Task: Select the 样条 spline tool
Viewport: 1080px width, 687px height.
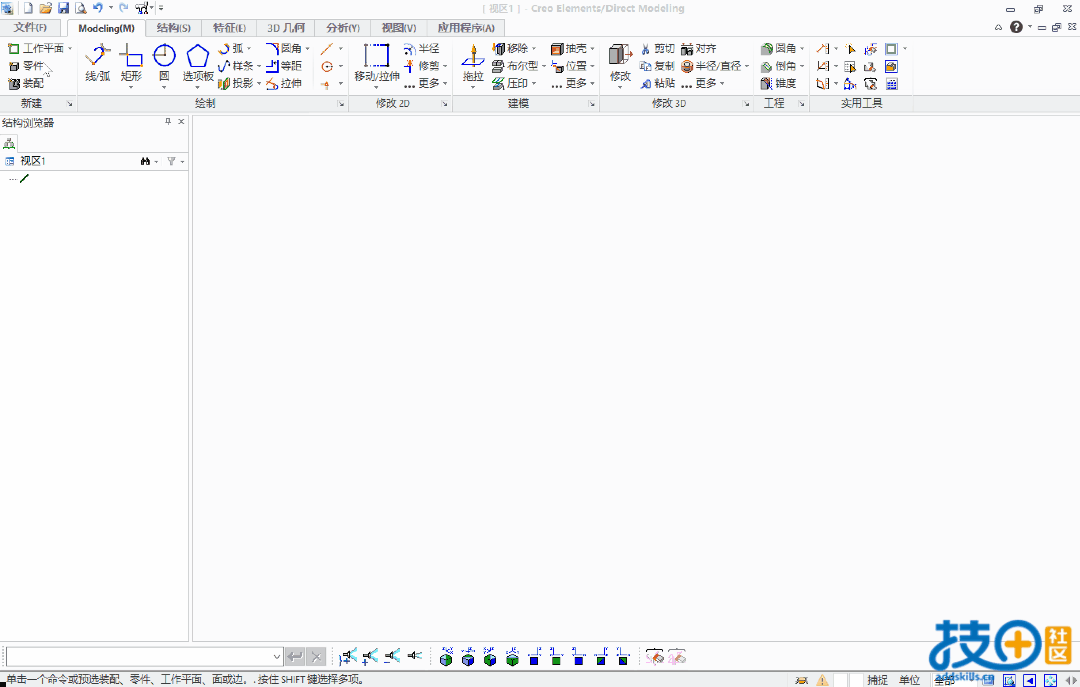Action: 236,66
